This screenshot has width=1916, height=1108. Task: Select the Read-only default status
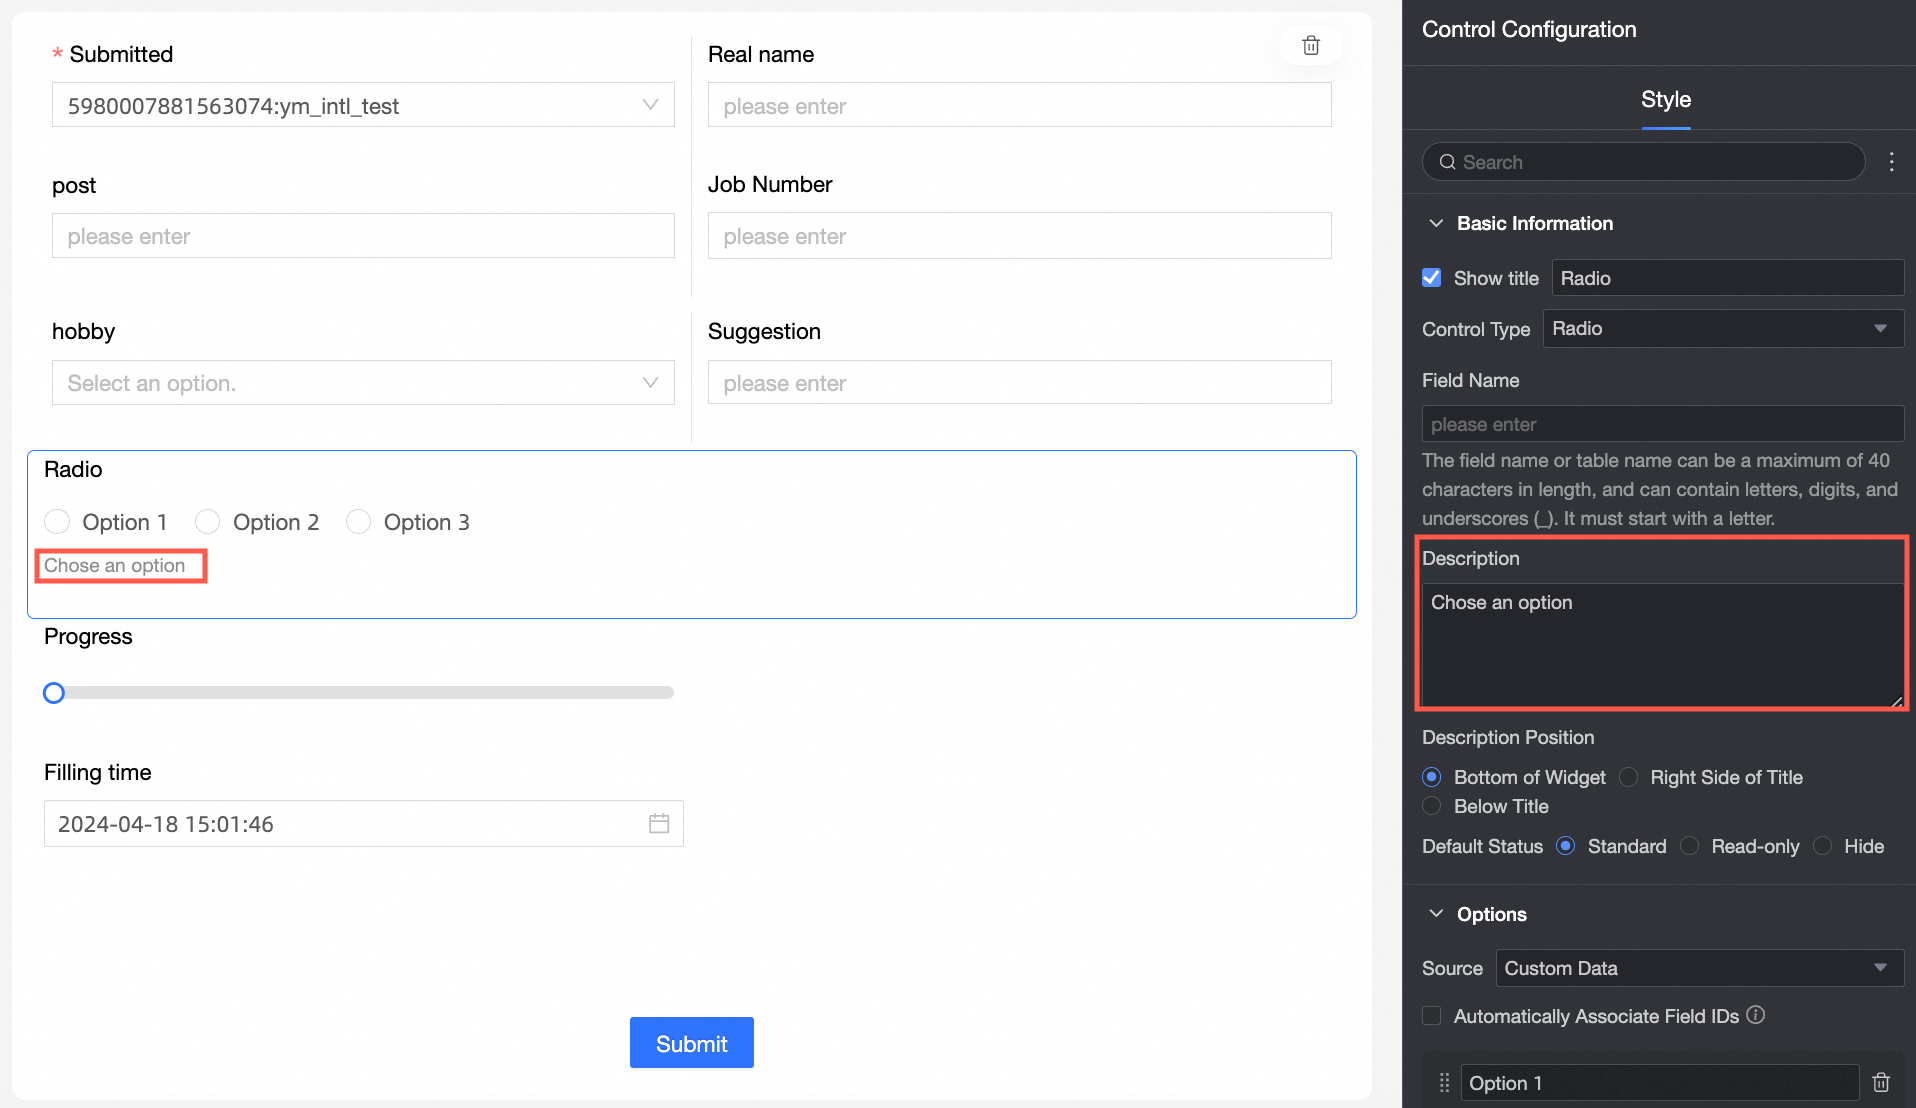(1690, 846)
